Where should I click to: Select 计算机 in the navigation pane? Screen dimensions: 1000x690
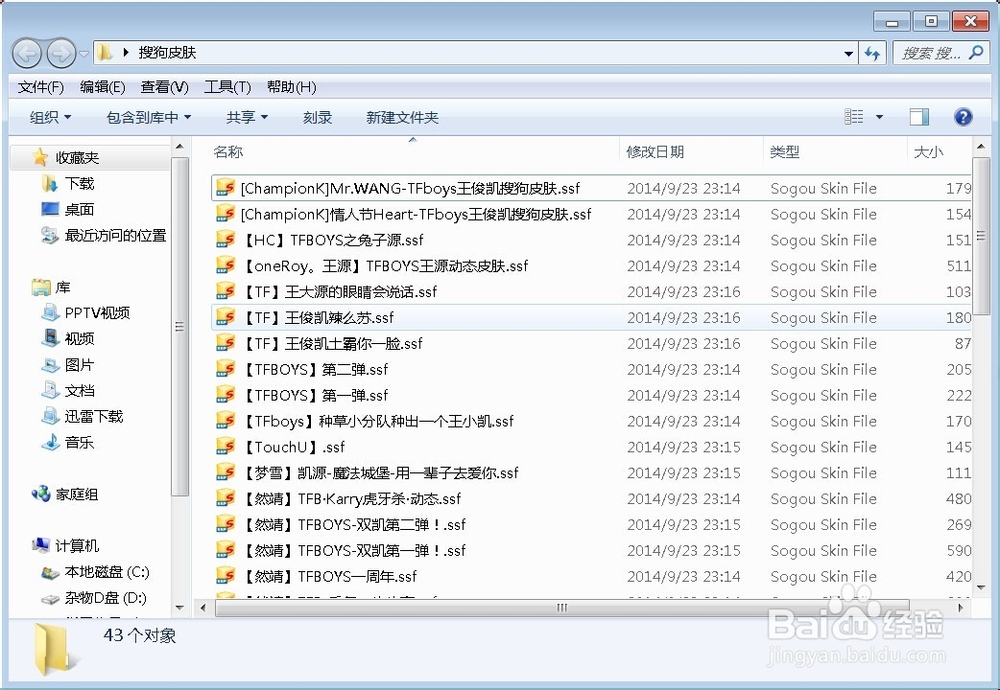(x=77, y=546)
